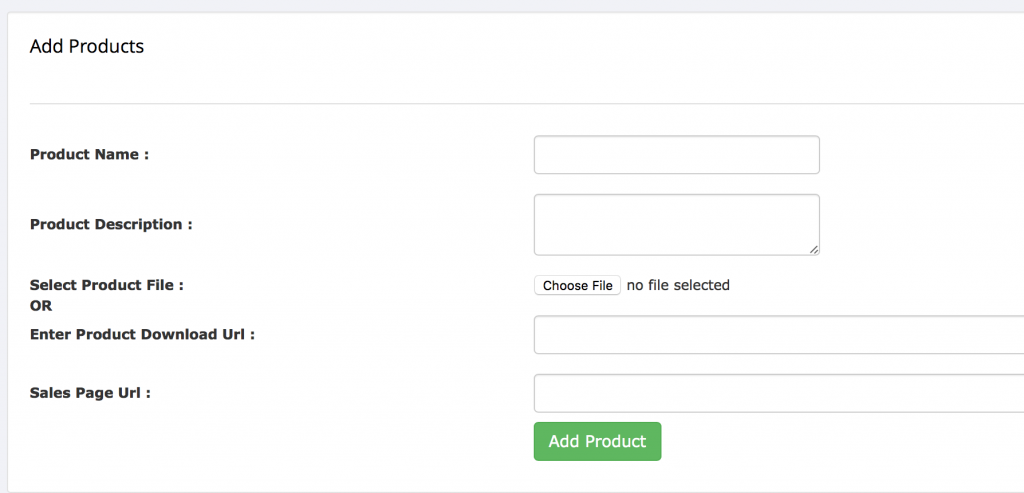Click the 'Select Product File :' label
Viewport: 1024px width, 493px height.
pyautogui.click(x=107, y=285)
